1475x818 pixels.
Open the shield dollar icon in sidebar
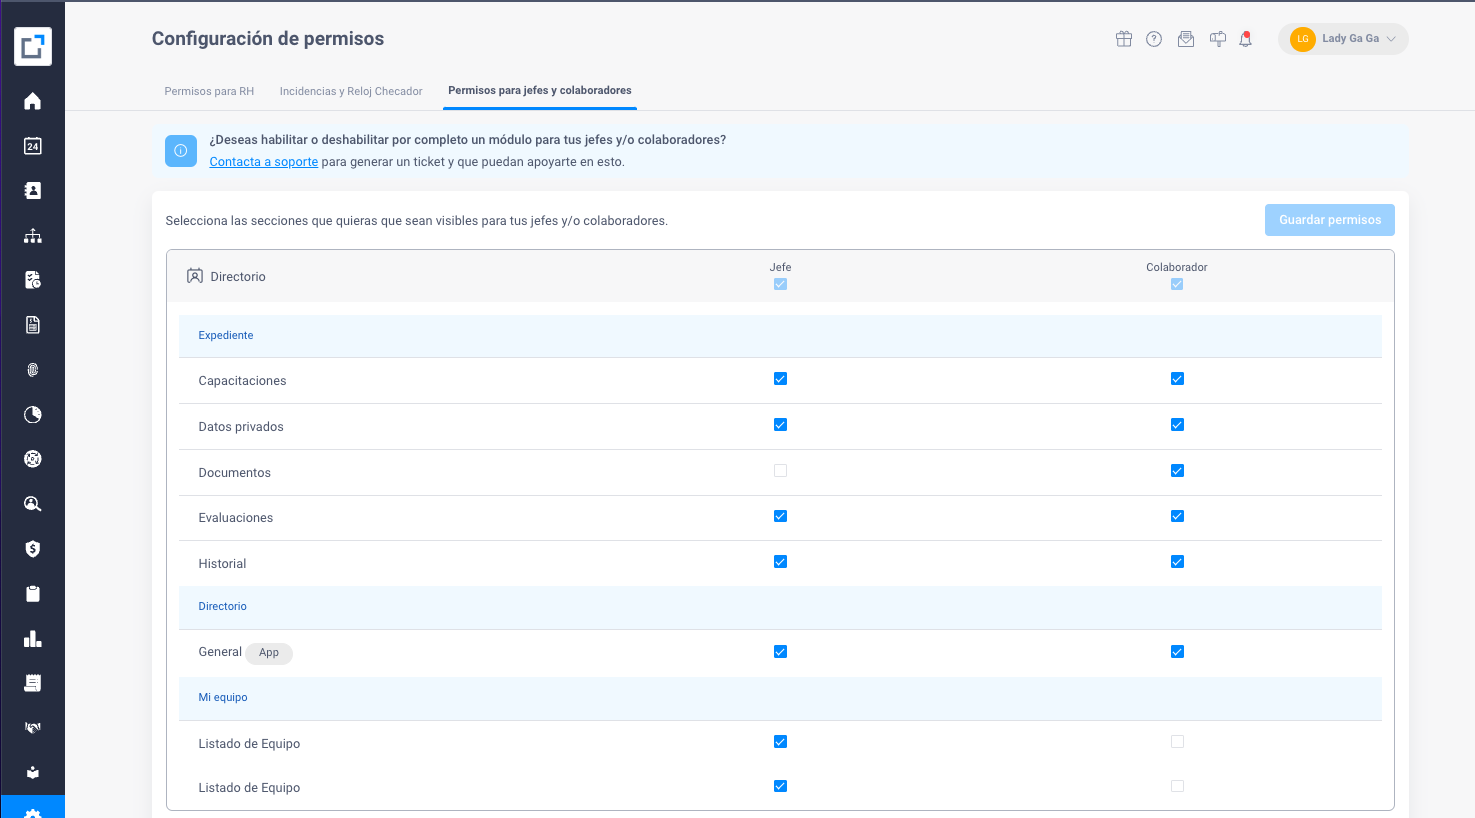[x=33, y=549]
